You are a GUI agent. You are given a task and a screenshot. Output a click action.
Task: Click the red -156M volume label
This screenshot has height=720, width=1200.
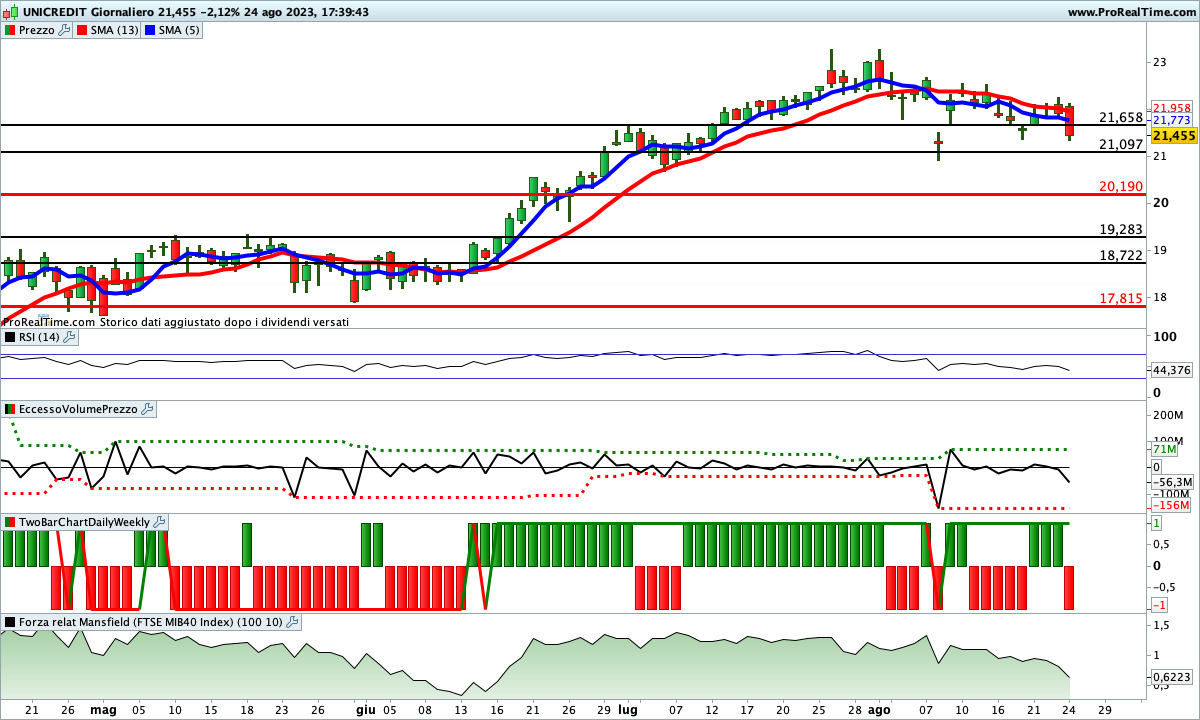click(x=1170, y=506)
